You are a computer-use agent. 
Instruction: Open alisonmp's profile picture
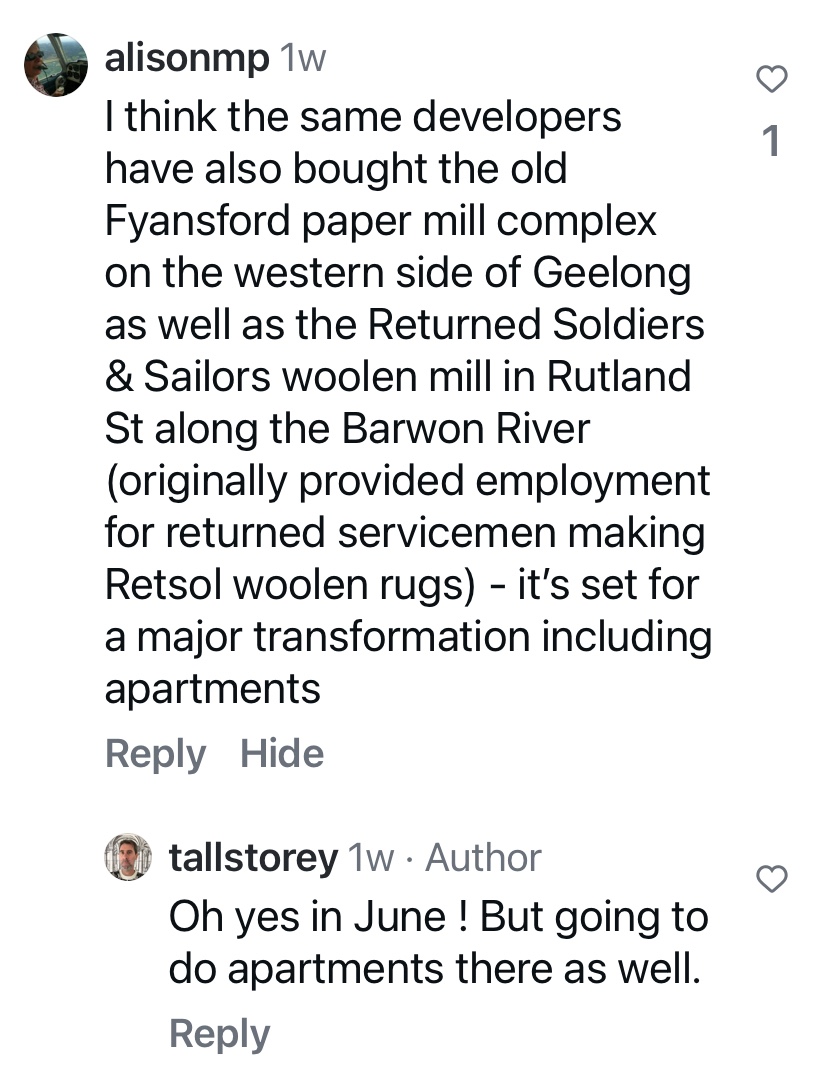56,65
